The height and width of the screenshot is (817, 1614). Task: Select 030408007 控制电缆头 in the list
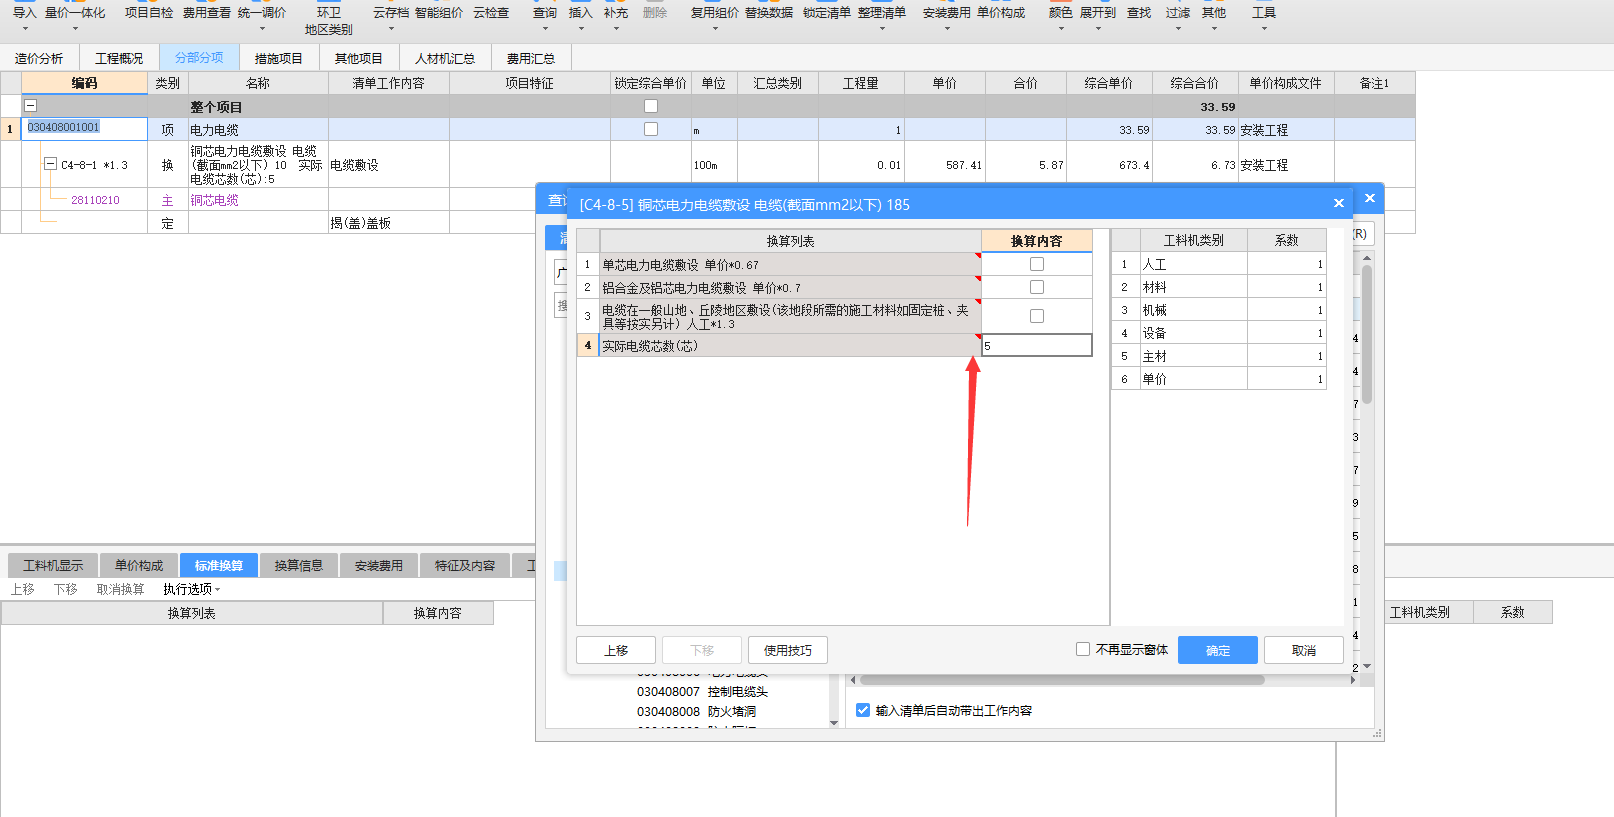coord(702,691)
